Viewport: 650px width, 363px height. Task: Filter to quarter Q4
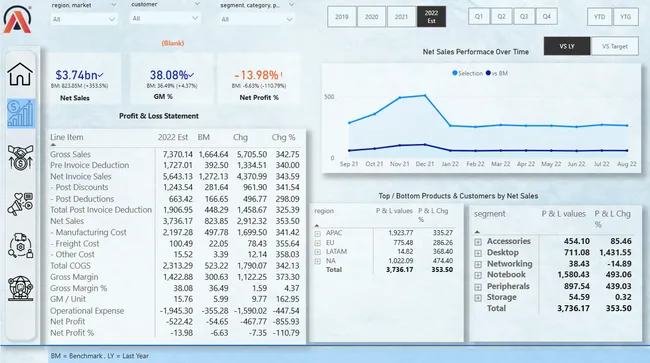pos(547,17)
